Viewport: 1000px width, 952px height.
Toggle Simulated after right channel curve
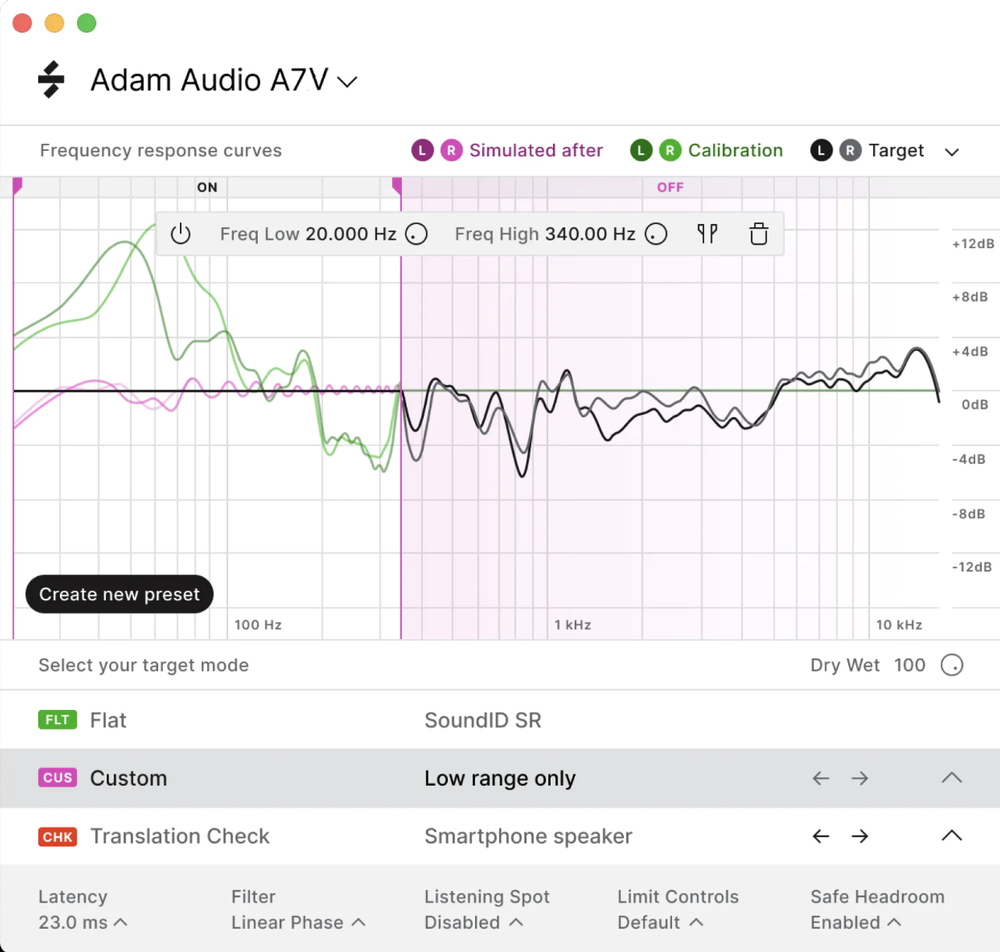click(x=452, y=150)
